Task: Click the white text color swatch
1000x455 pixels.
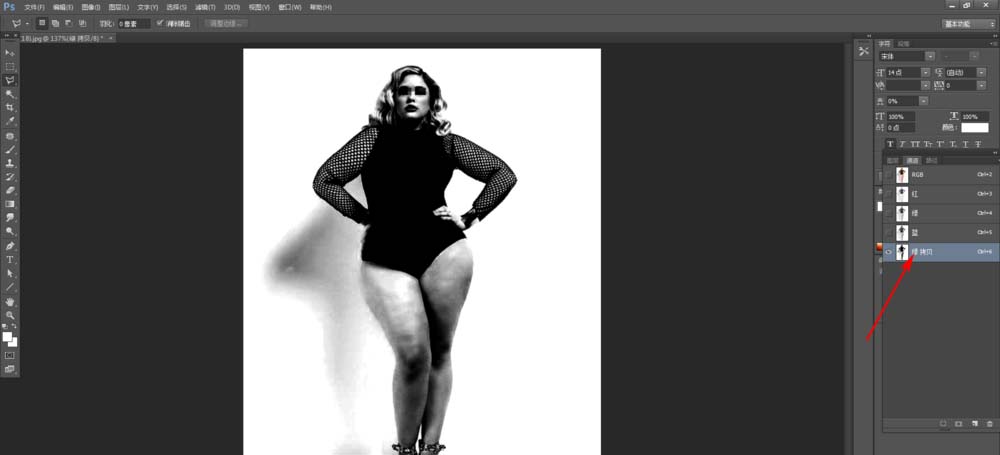Action: pos(974,128)
